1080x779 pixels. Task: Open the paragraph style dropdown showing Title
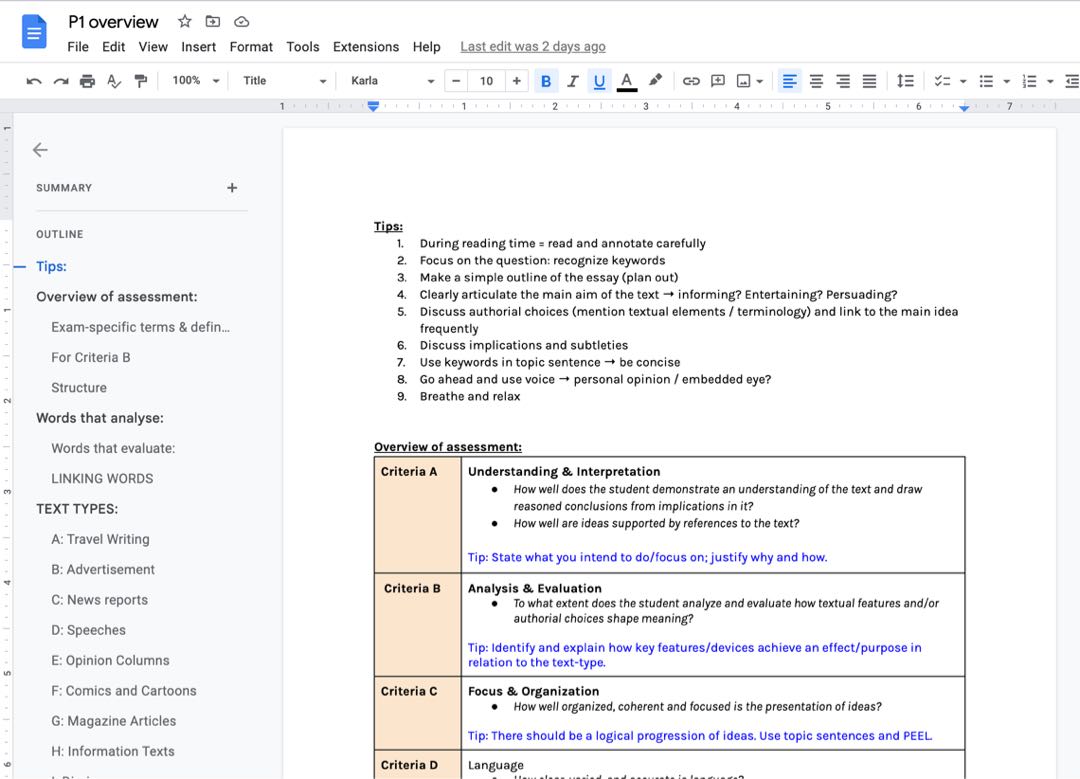pyautogui.click(x=283, y=80)
